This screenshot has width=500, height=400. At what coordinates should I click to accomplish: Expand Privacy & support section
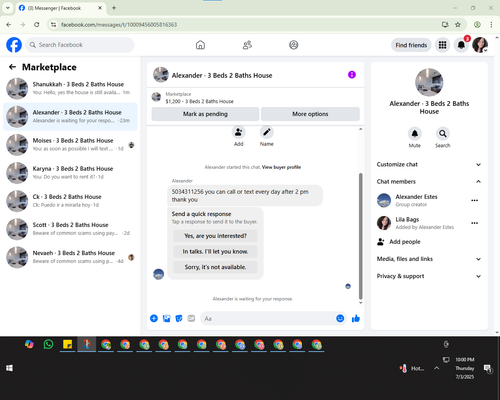[429, 276]
